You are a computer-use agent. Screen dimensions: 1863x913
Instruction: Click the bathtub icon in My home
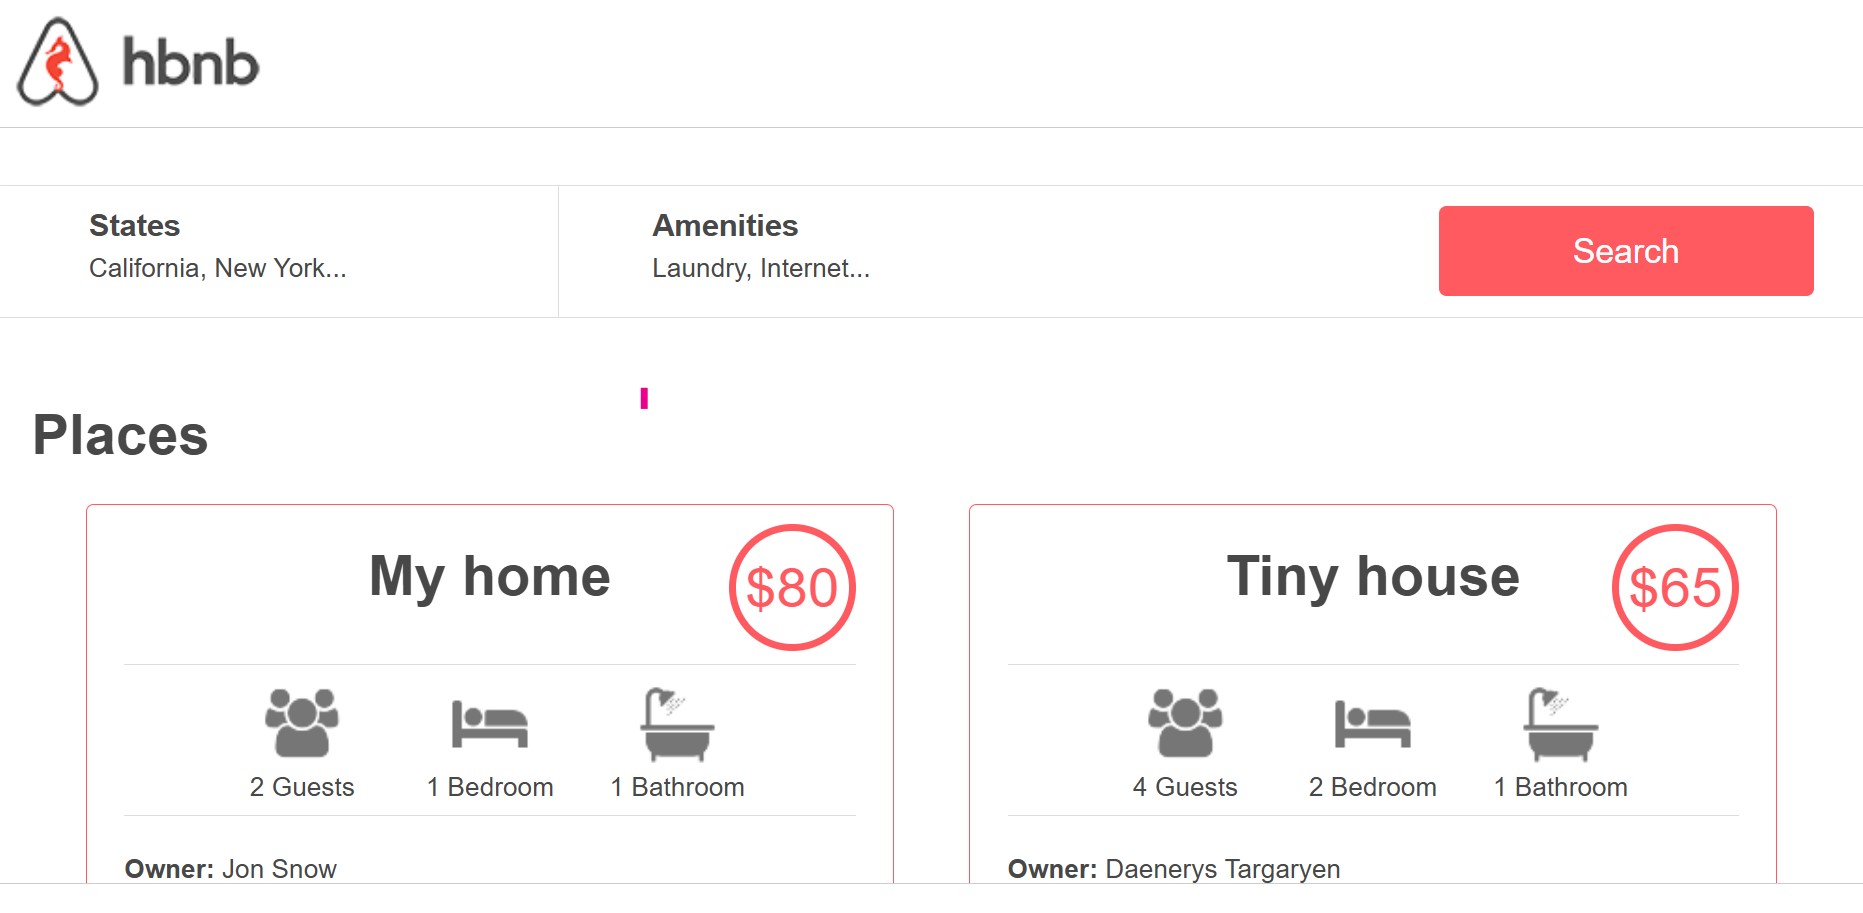pyautogui.click(x=677, y=724)
